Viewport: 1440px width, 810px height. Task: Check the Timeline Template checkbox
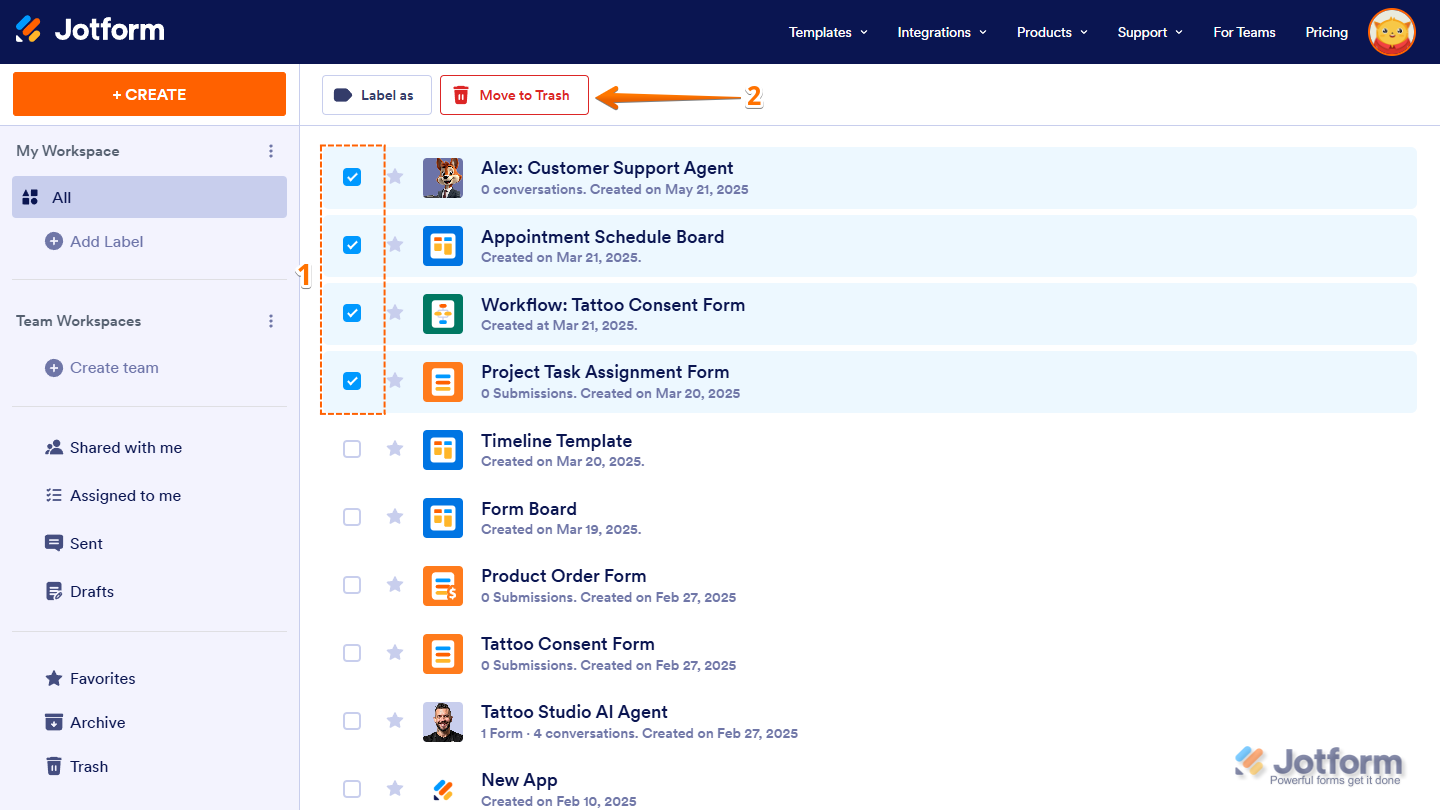pyautogui.click(x=352, y=449)
